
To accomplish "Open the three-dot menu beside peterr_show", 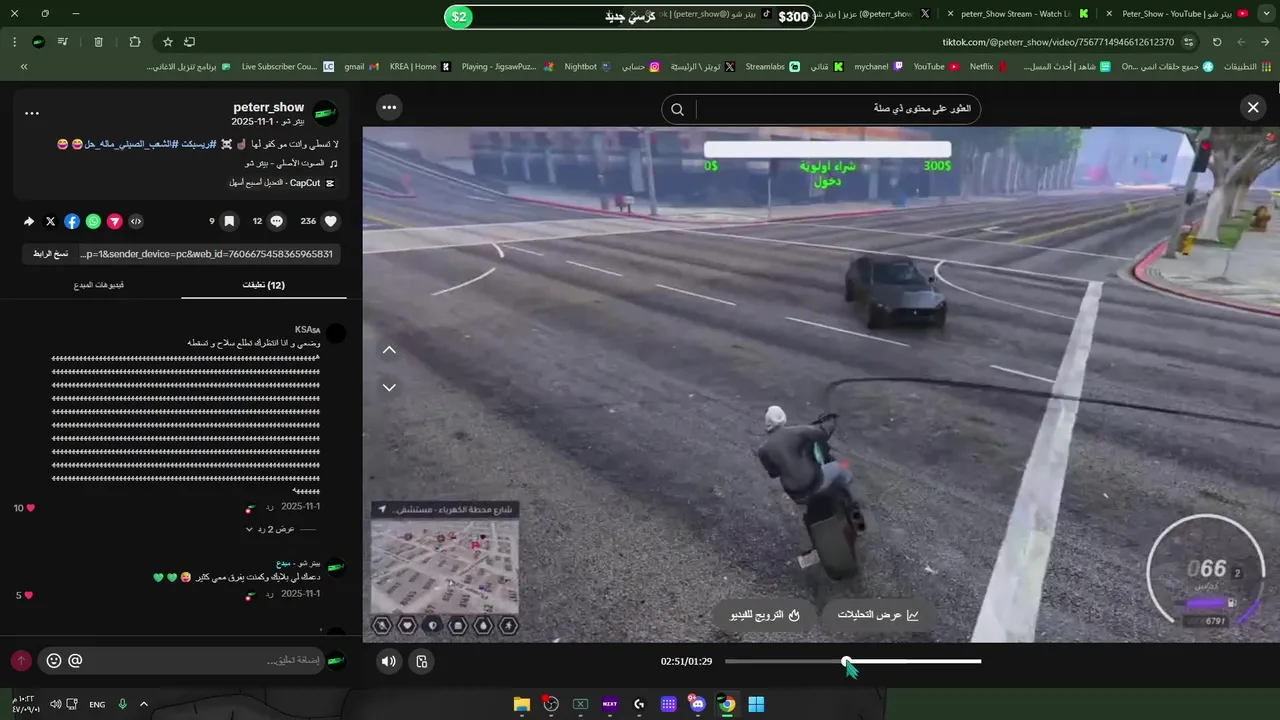I will click(x=32, y=113).
